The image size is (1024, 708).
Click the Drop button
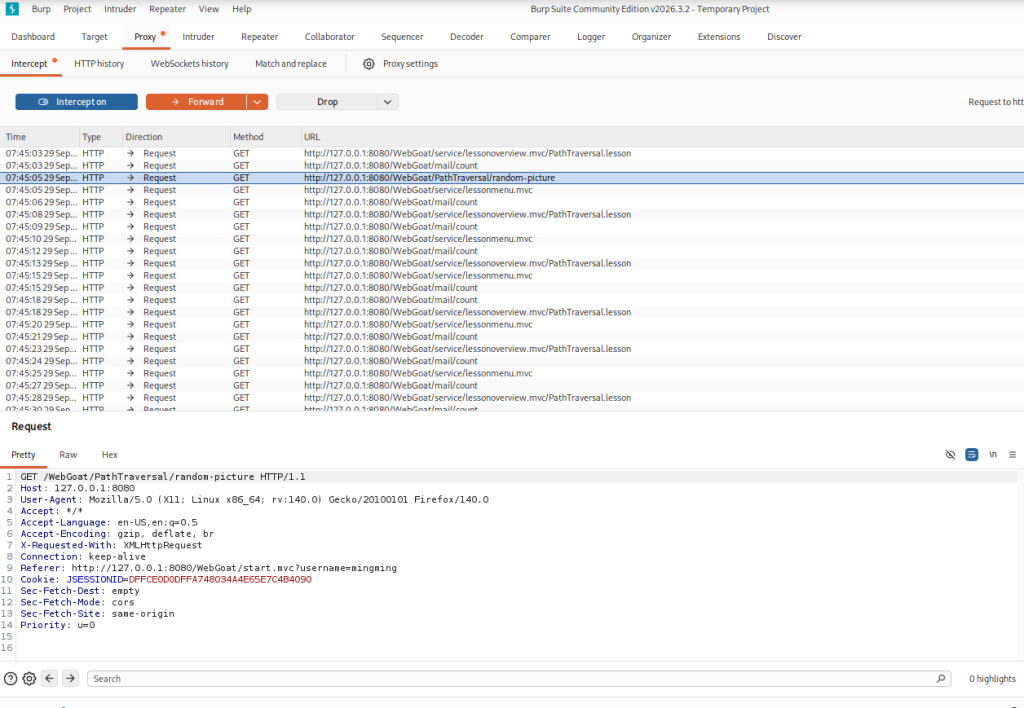(327, 102)
